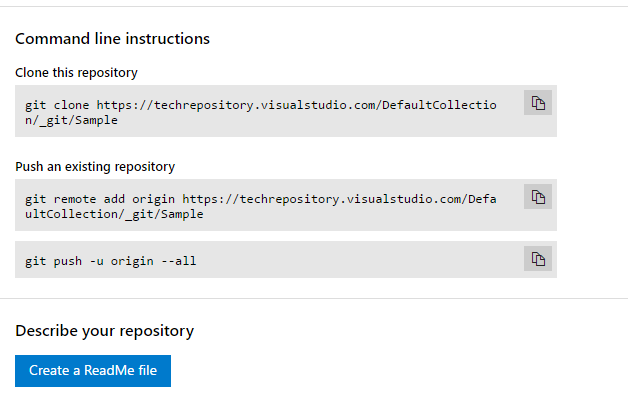
Task: Click inside the git remote add command box
Action: (x=270, y=205)
